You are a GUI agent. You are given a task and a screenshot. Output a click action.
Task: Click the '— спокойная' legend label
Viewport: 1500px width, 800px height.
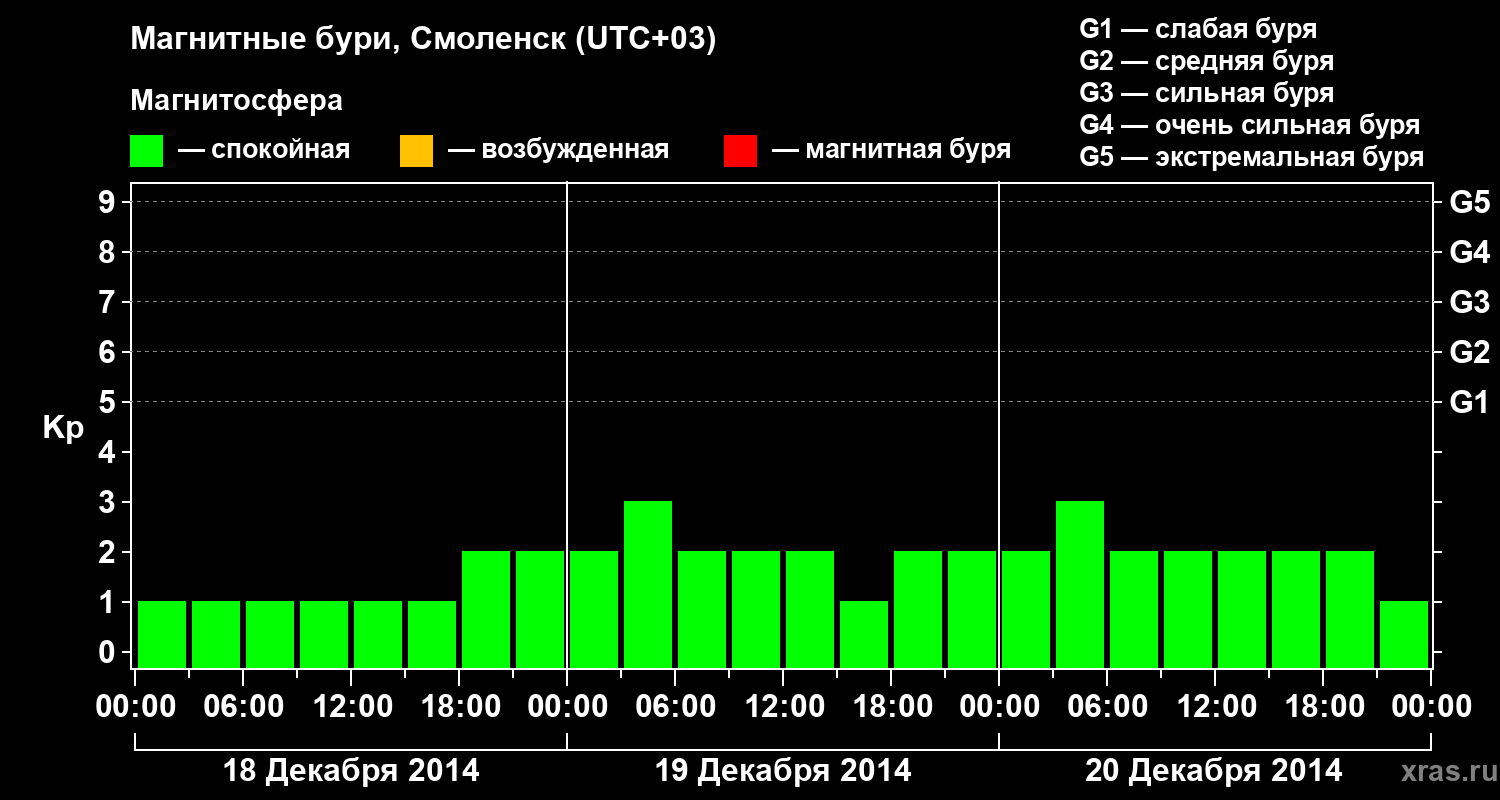[x=264, y=151]
